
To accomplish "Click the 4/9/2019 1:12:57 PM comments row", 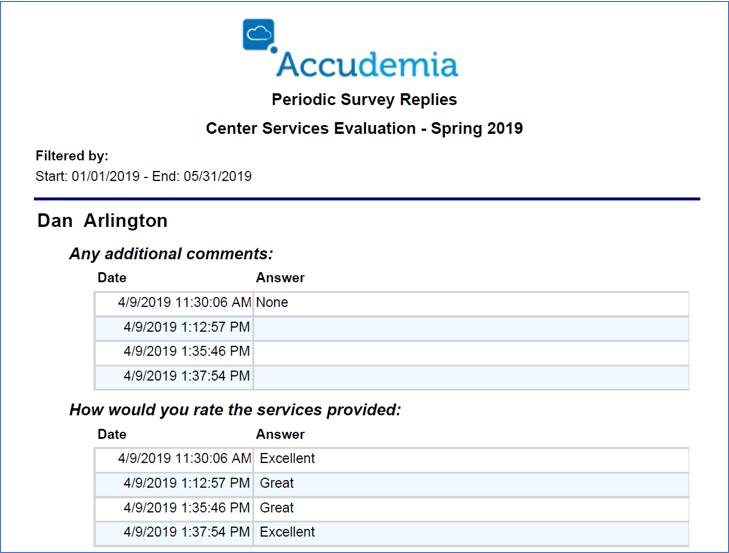I will point(391,327).
